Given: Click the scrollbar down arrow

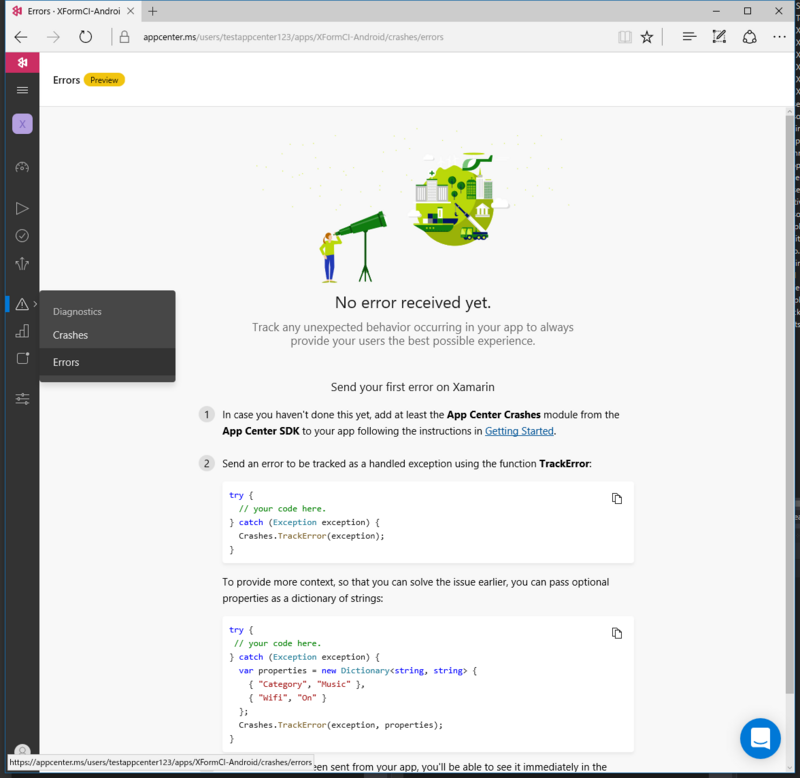Looking at the screenshot, I should (790, 767).
